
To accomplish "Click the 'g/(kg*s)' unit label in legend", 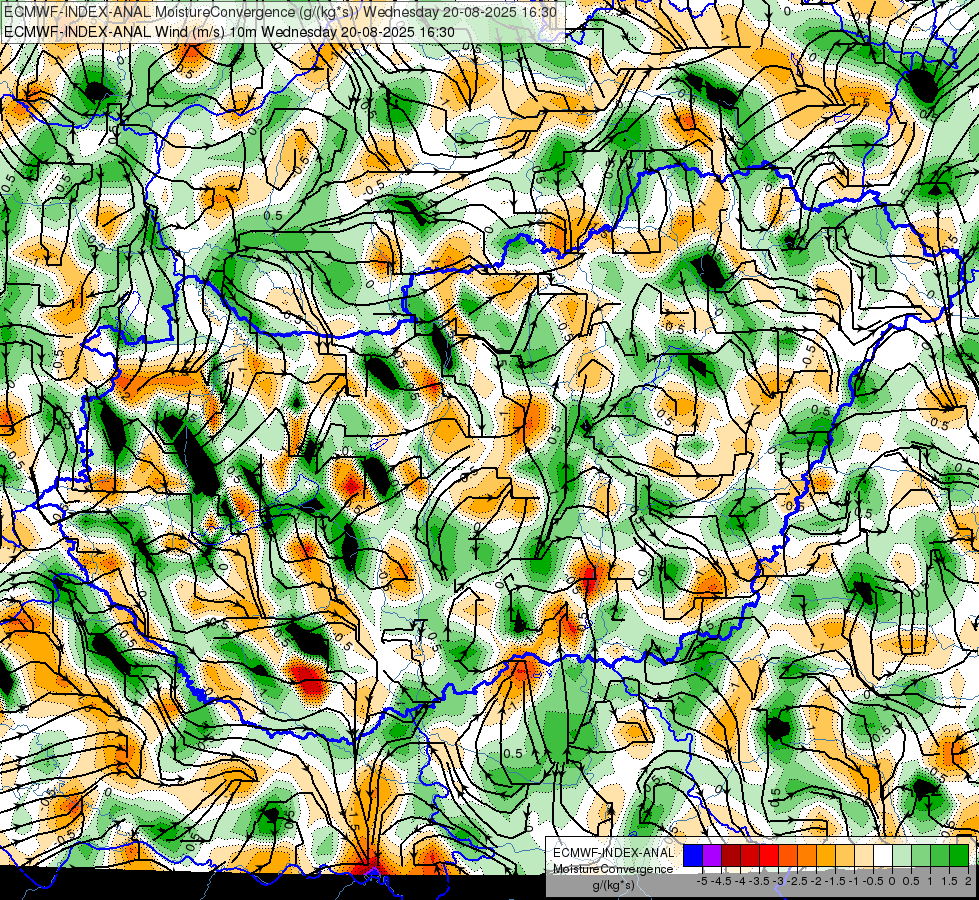I will pos(613,886).
